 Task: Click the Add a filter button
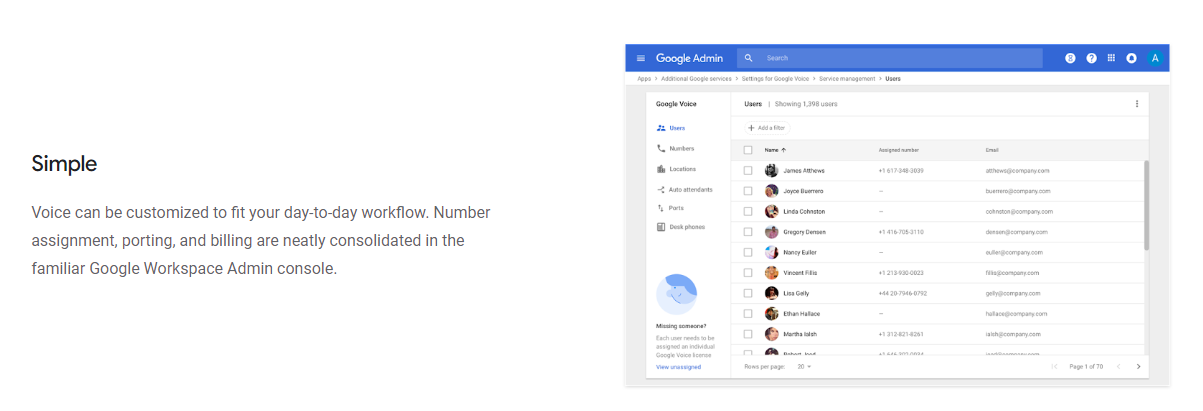767,128
